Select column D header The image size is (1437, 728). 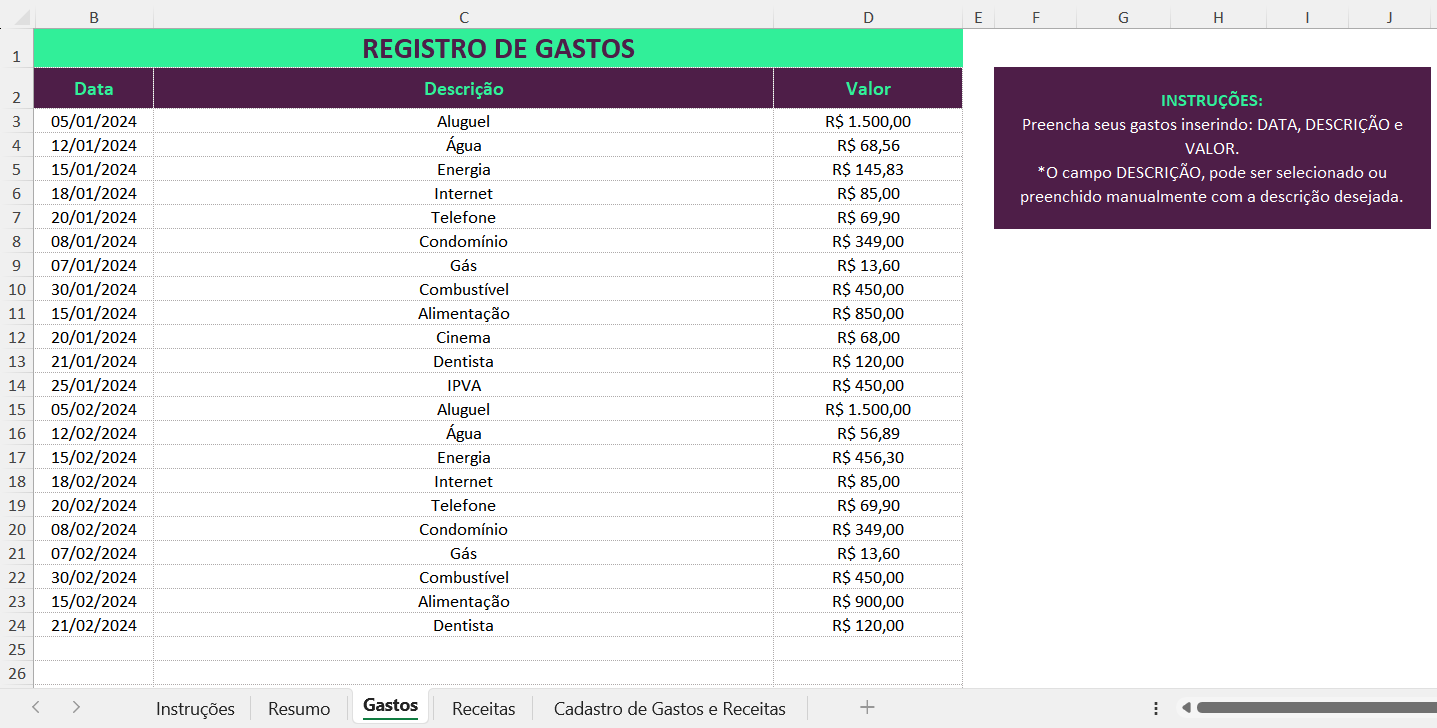click(x=868, y=18)
